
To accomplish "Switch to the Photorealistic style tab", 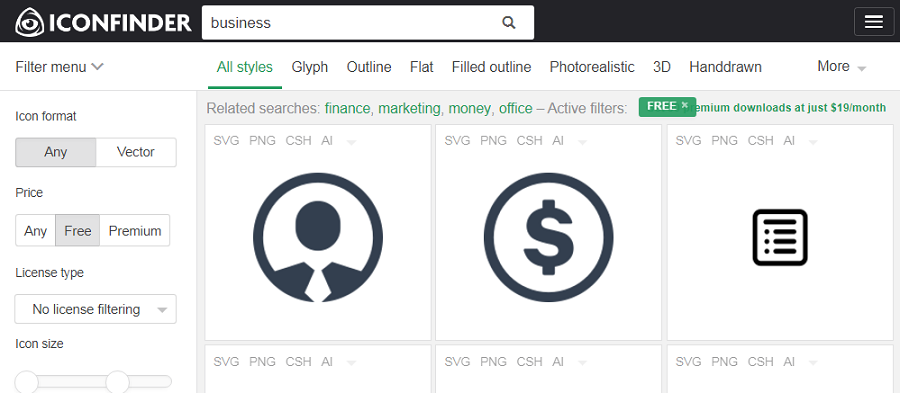I will (592, 67).
